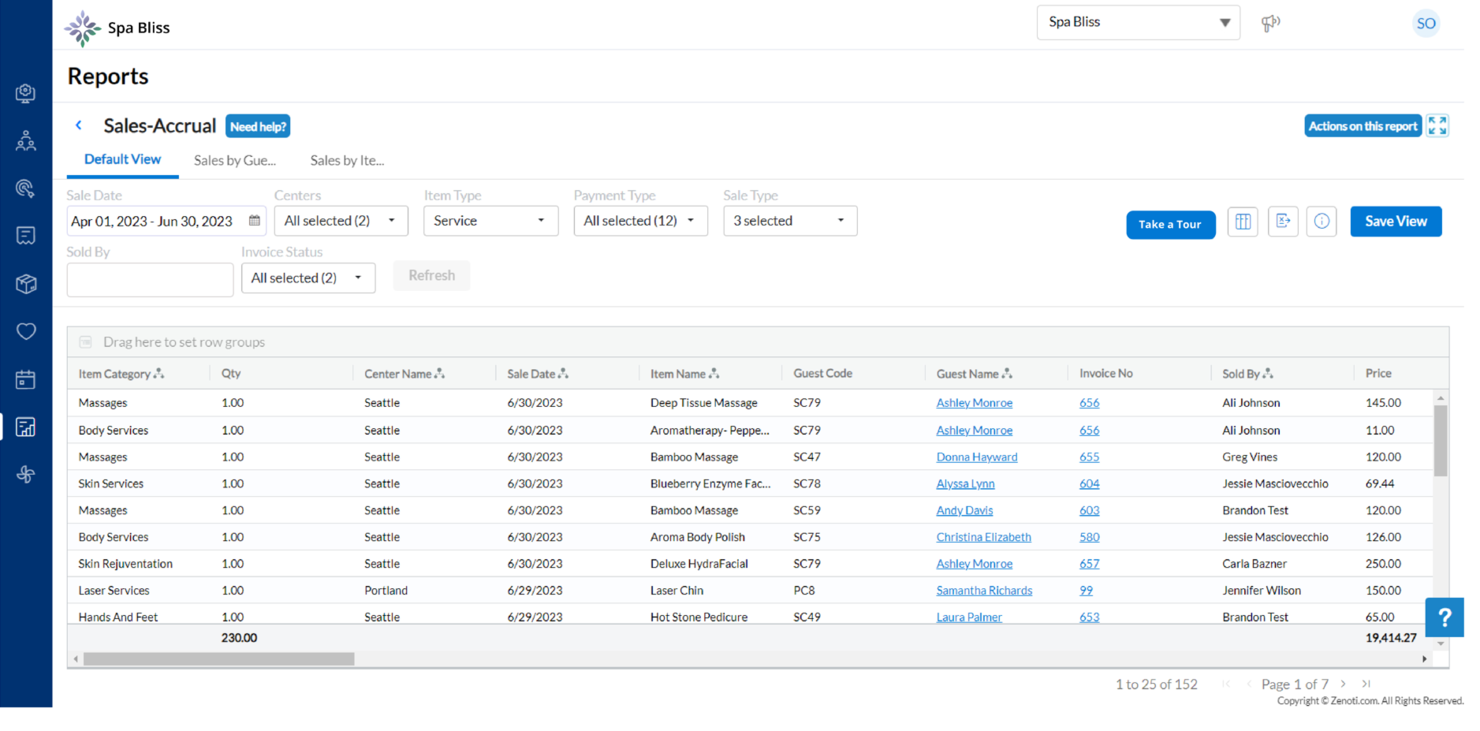Select the Laser Chin item cell
Viewport: 1480px width, 731px height.
[x=677, y=591]
